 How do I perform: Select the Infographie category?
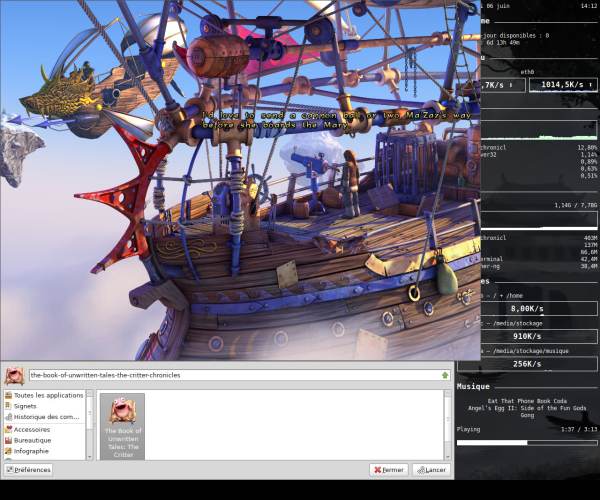(x=27, y=451)
